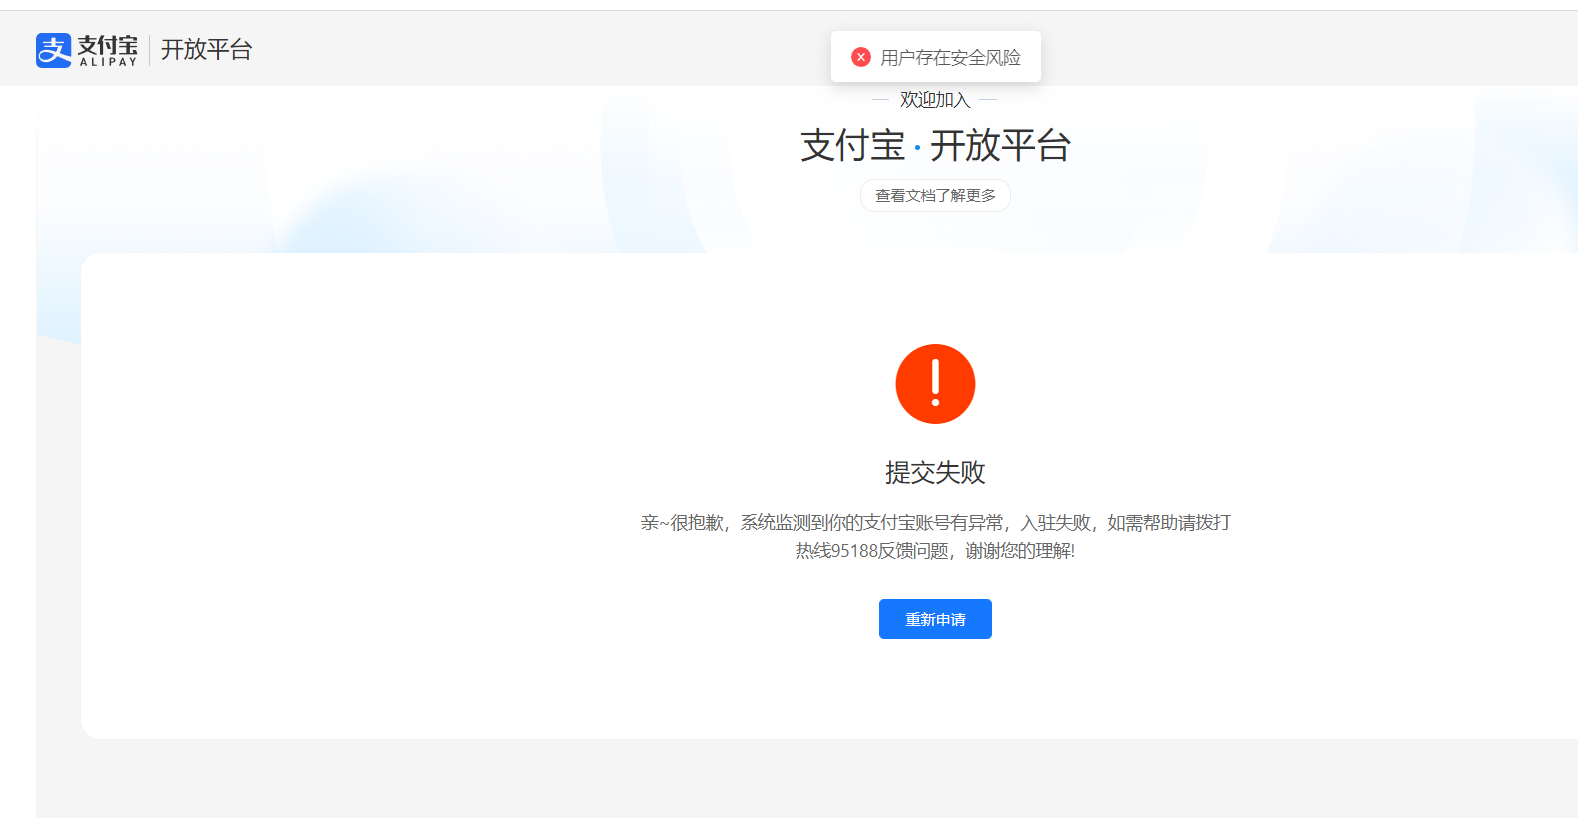Click empty space inside the white result card
Screen dimensions: 1578x818
click(x=400, y=500)
